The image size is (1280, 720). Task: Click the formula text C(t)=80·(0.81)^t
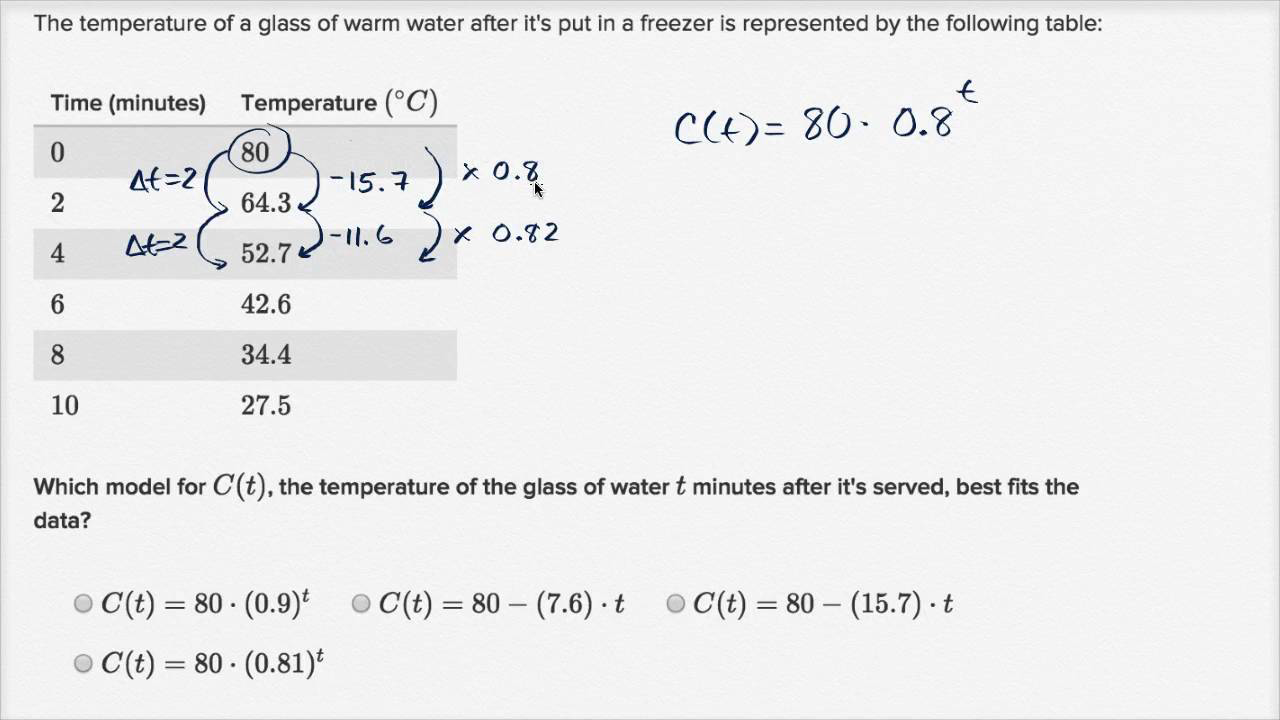tap(213, 662)
